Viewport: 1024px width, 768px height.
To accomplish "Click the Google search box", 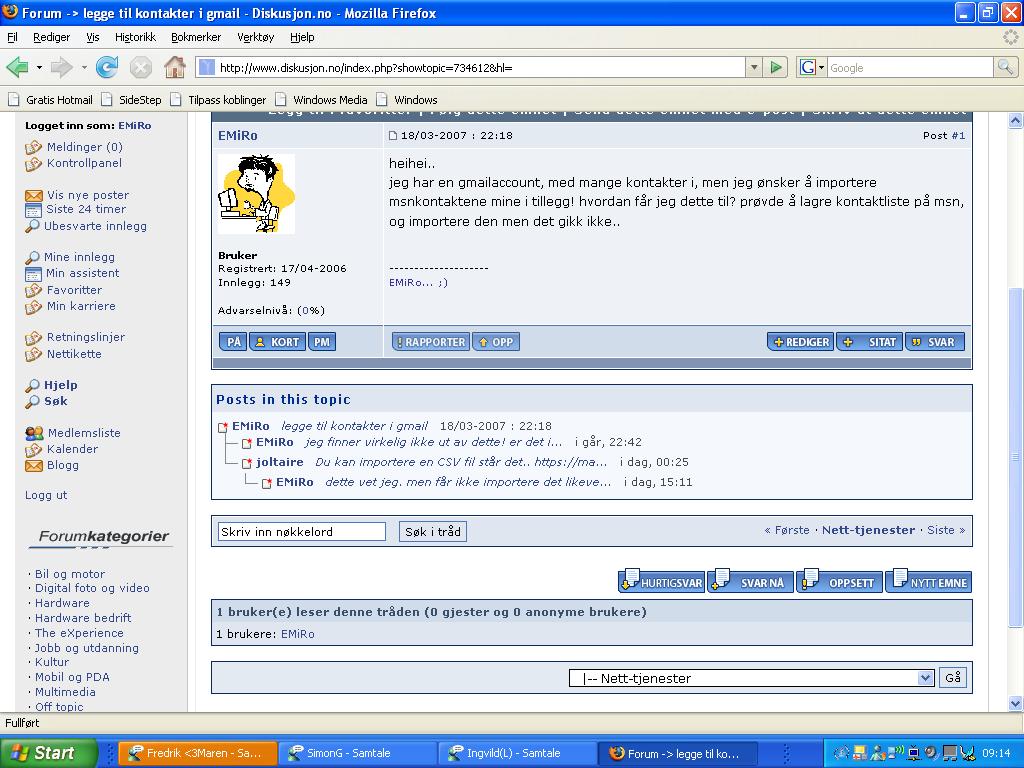I will coord(910,67).
